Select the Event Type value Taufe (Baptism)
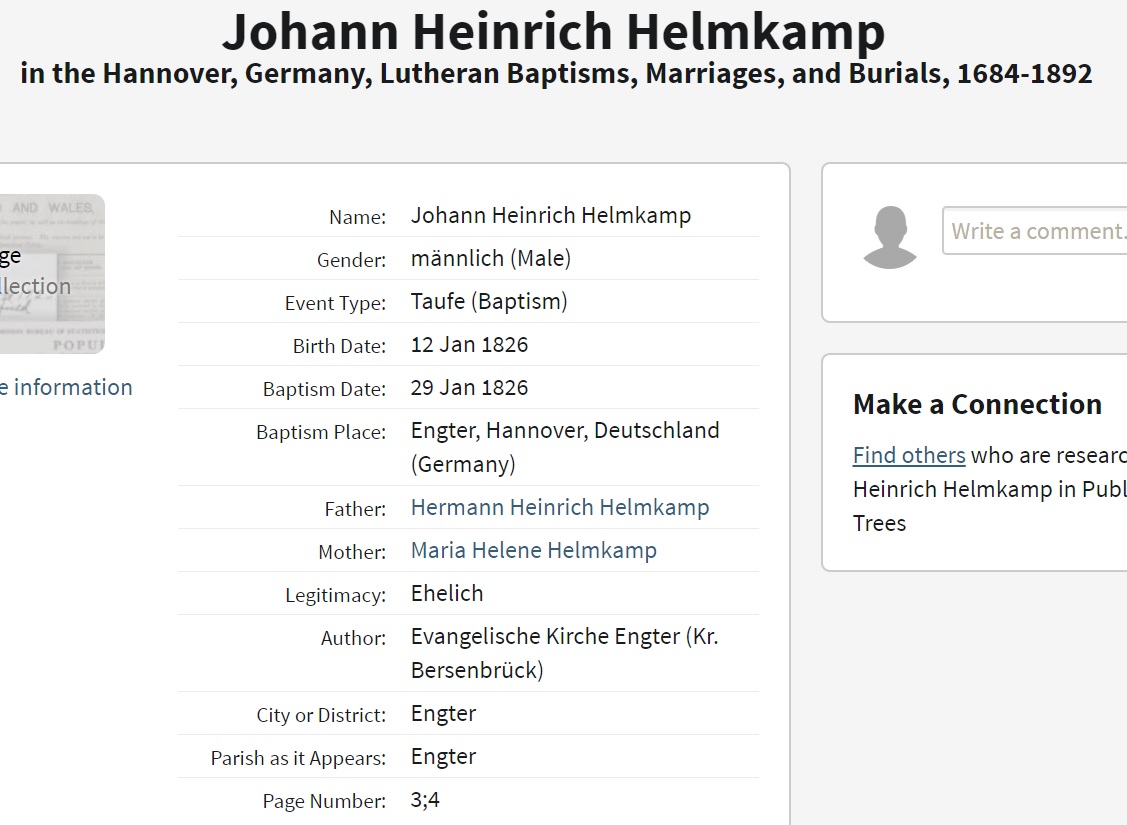The image size is (1127, 825). click(489, 302)
